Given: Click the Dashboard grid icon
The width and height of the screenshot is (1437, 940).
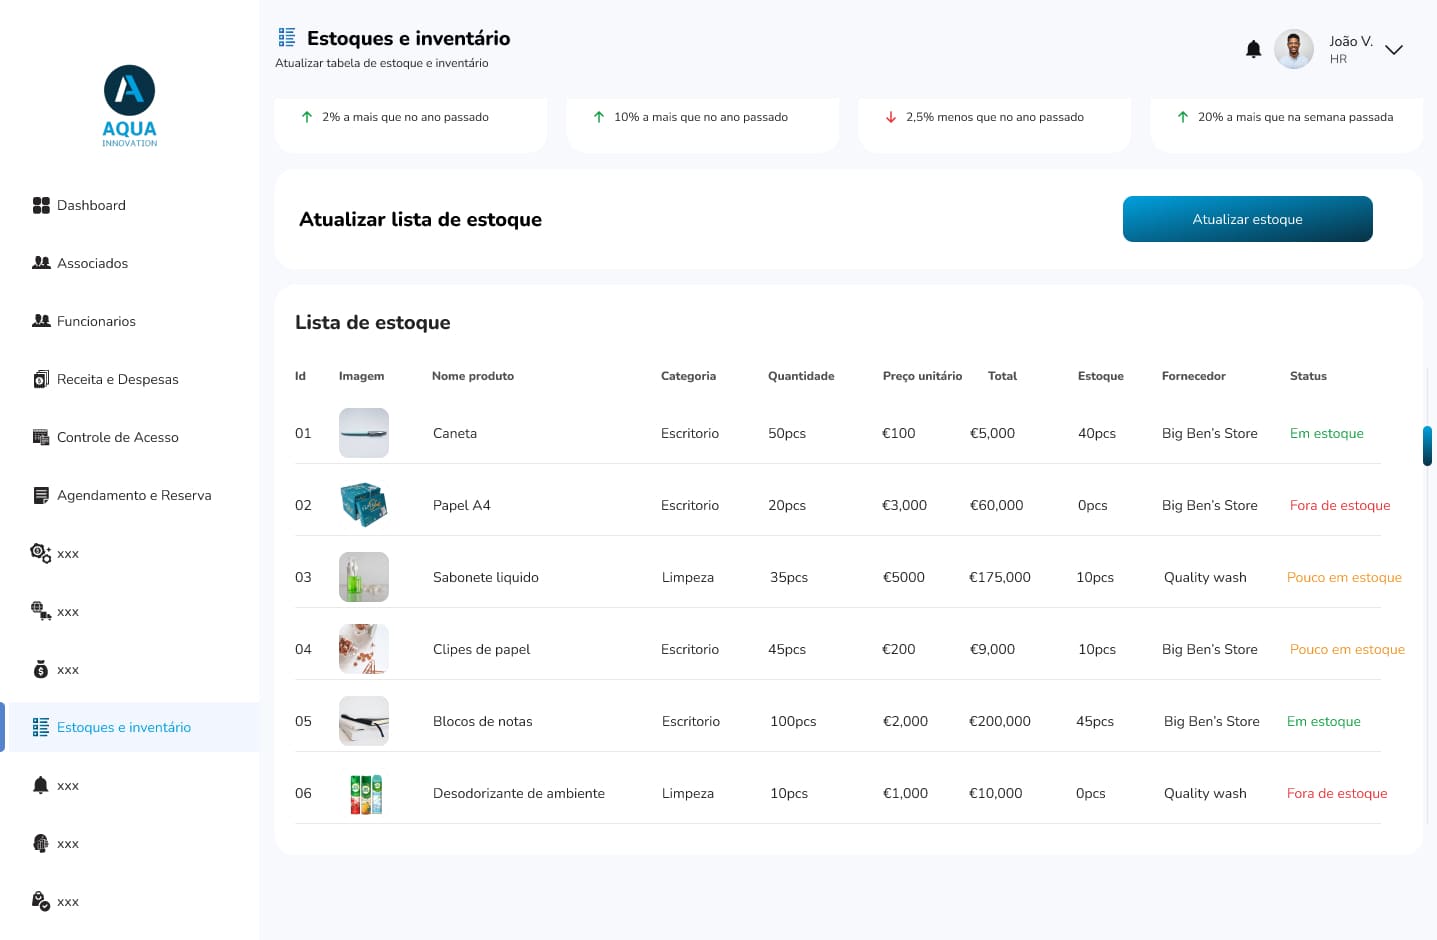Looking at the screenshot, I should pos(41,205).
